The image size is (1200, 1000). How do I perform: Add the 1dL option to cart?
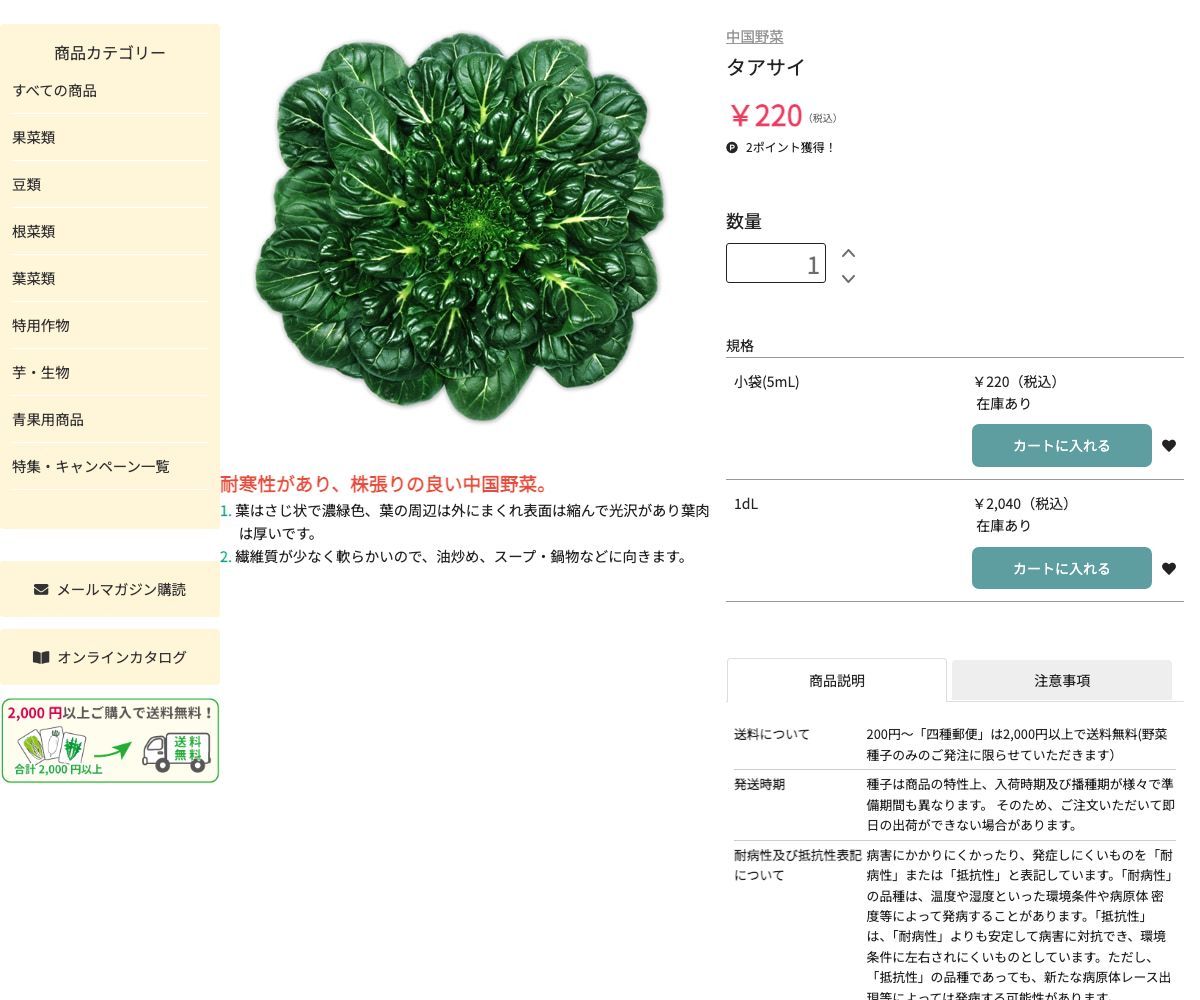1062,568
